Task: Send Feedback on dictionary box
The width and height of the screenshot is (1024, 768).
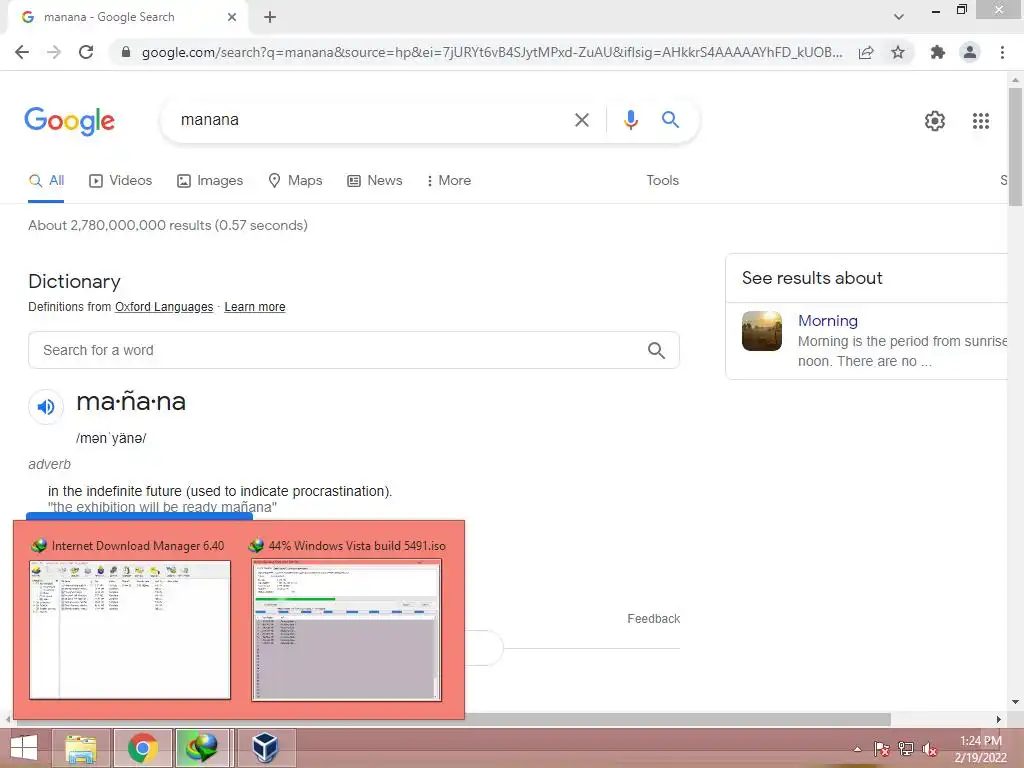Action: pos(653,618)
